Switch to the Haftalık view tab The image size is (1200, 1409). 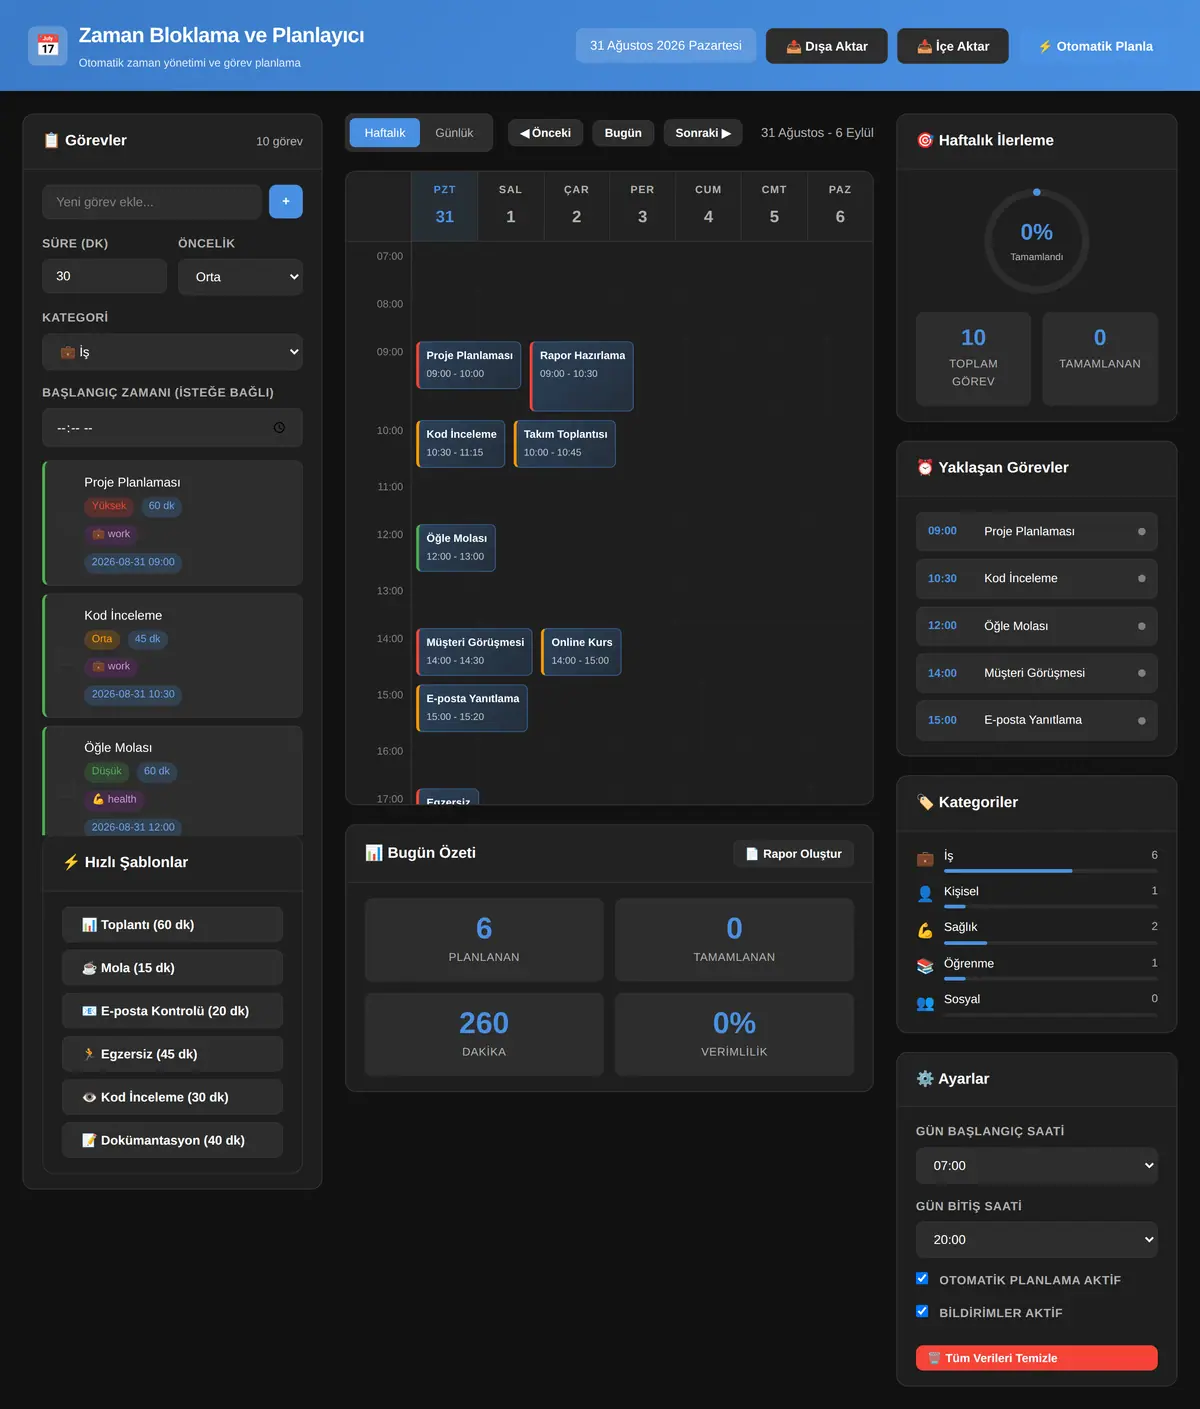click(385, 133)
